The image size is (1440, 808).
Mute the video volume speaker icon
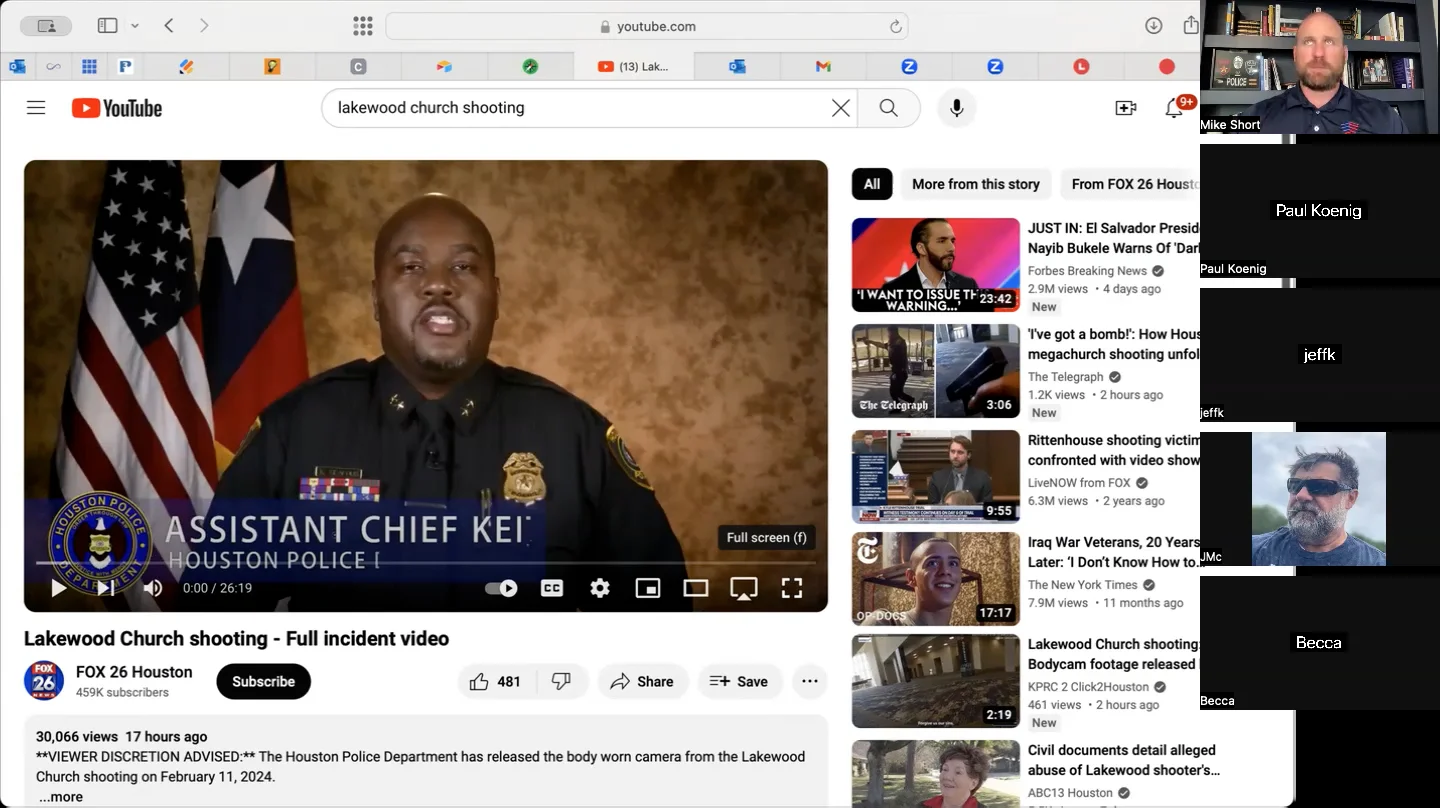[x=153, y=588]
